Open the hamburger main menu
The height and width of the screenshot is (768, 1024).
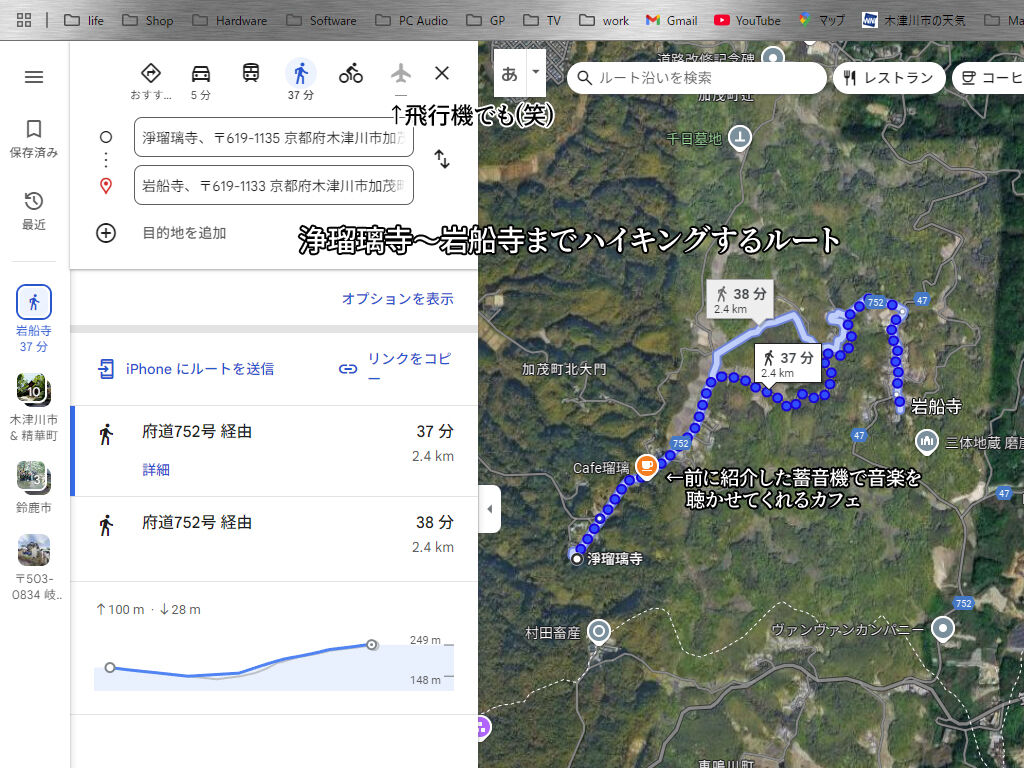tap(34, 77)
